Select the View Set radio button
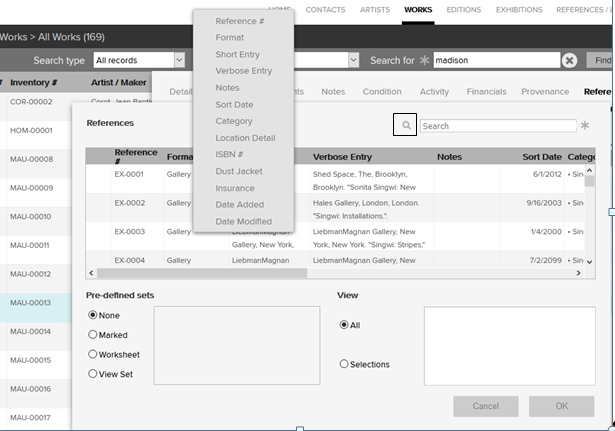This screenshot has height=431, width=615. tap(93, 374)
